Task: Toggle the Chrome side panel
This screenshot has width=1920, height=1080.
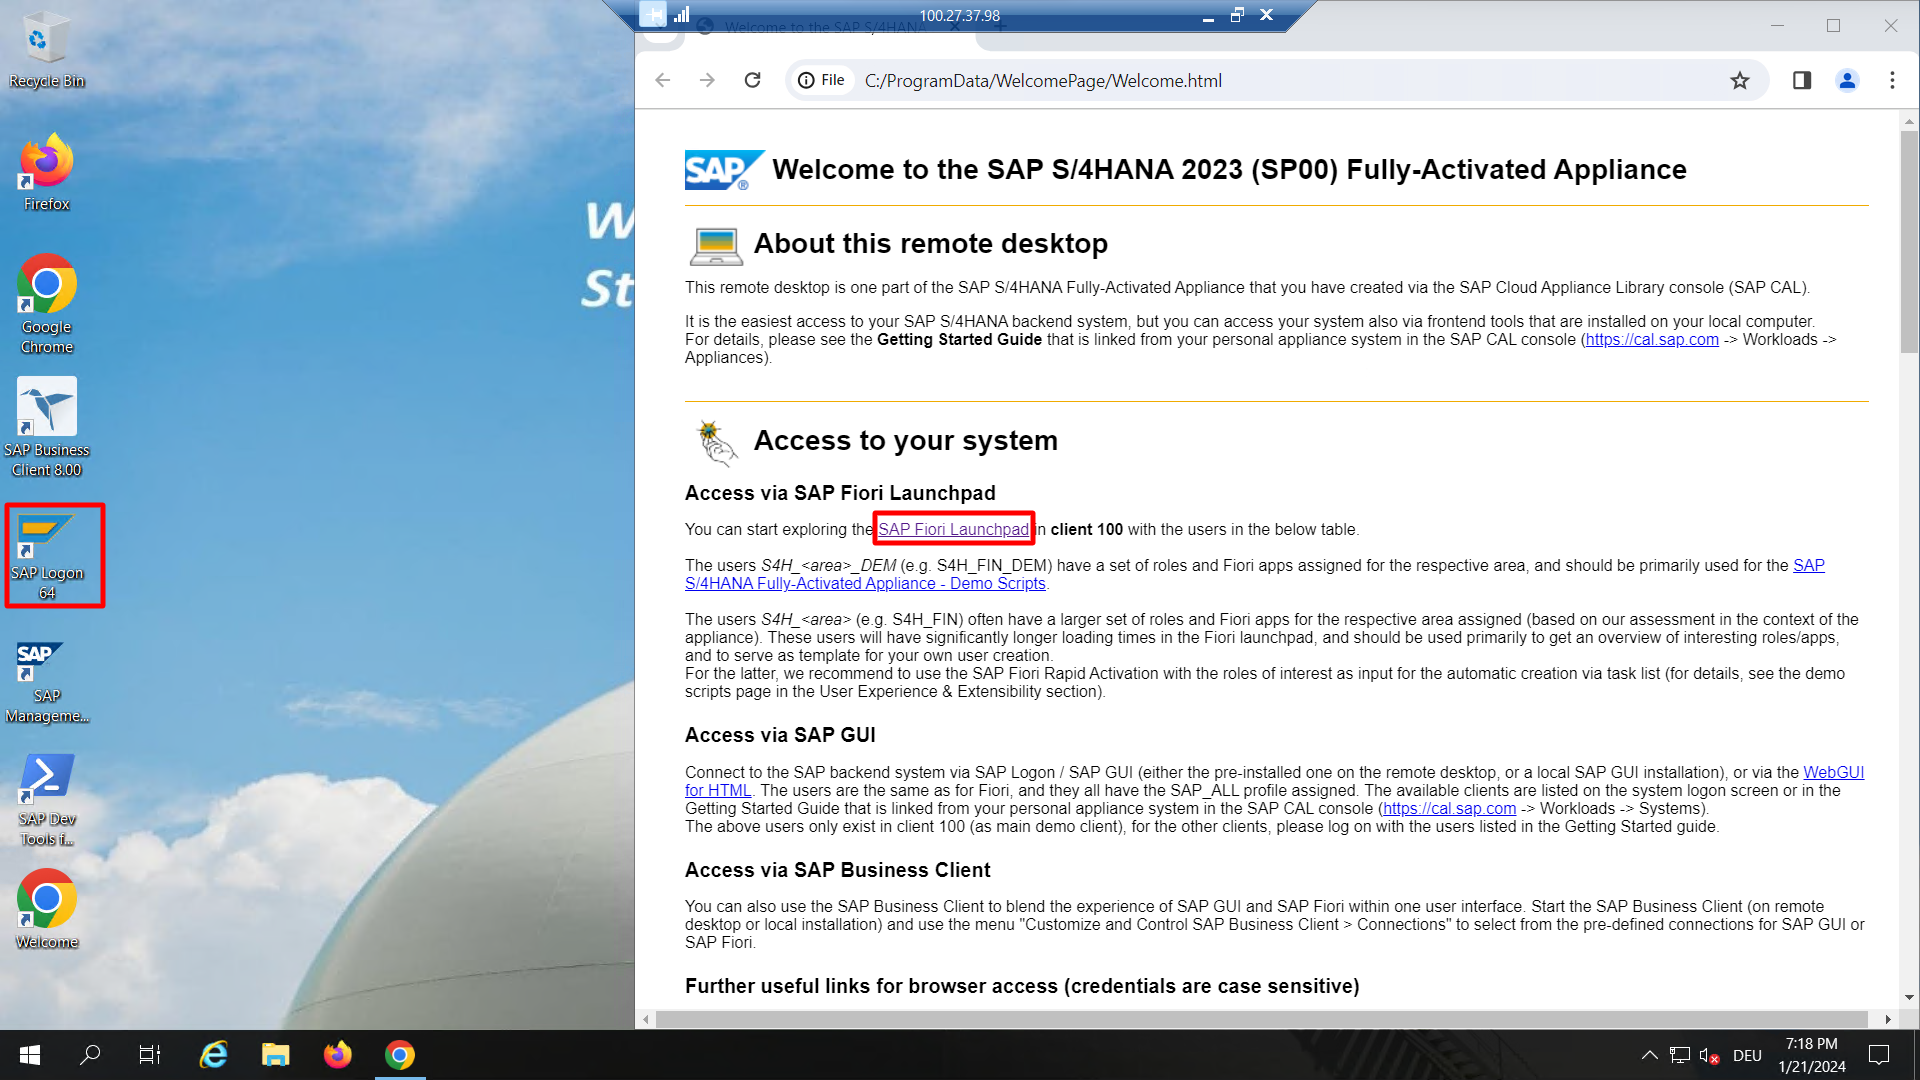Action: pos(1802,80)
